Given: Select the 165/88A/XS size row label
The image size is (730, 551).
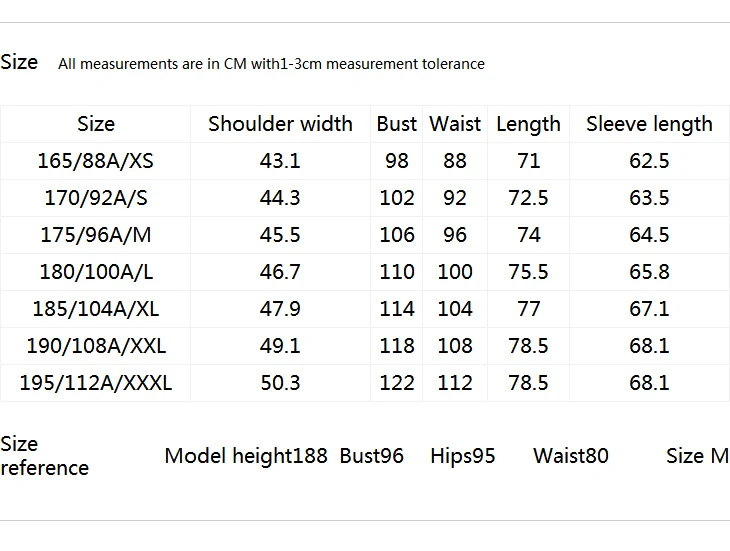Looking at the screenshot, I should click(95, 161).
